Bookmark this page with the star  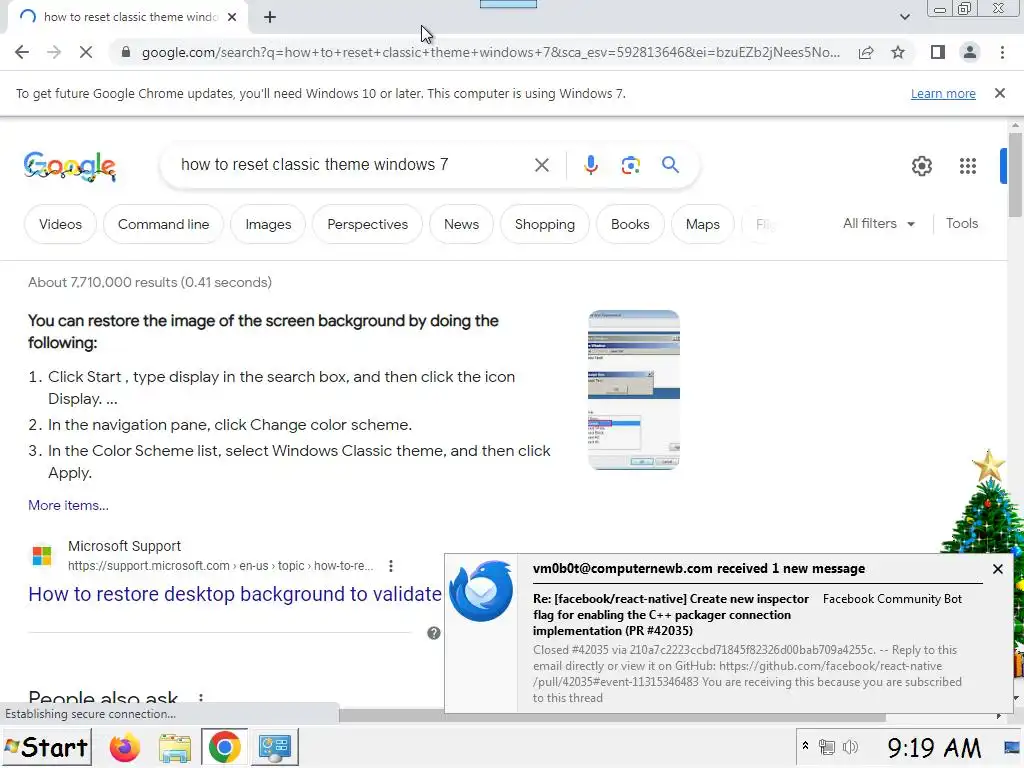[898, 52]
